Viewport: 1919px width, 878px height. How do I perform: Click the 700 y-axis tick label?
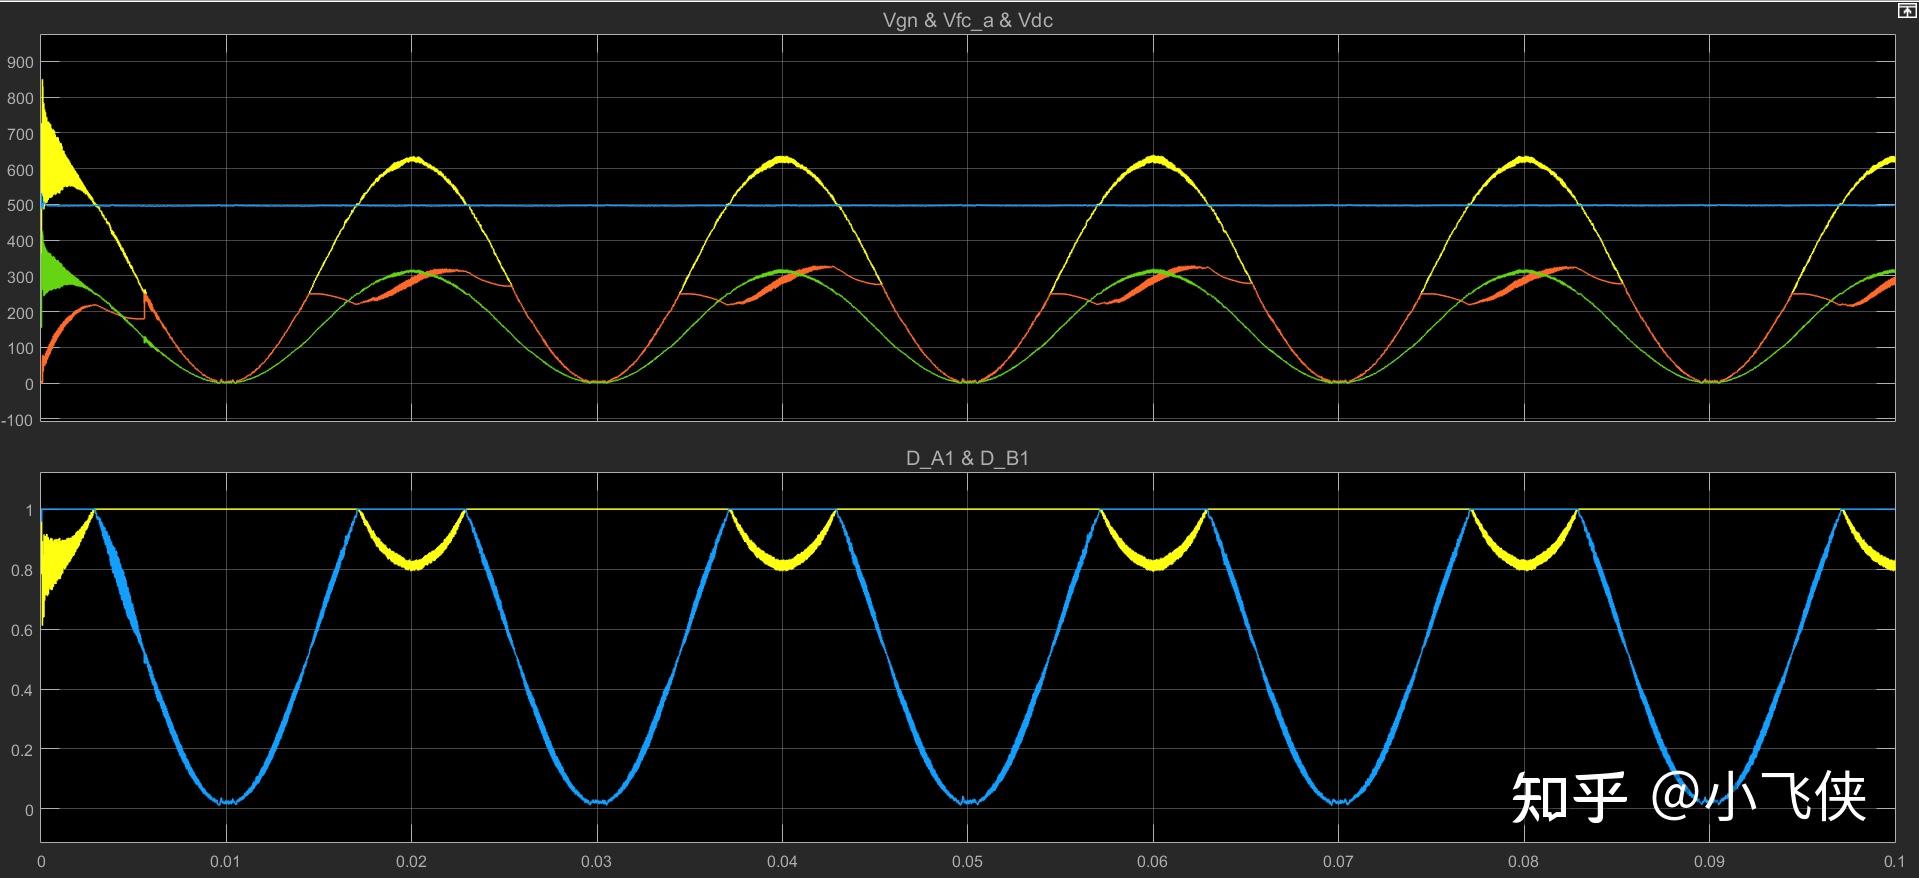(20, 134)
